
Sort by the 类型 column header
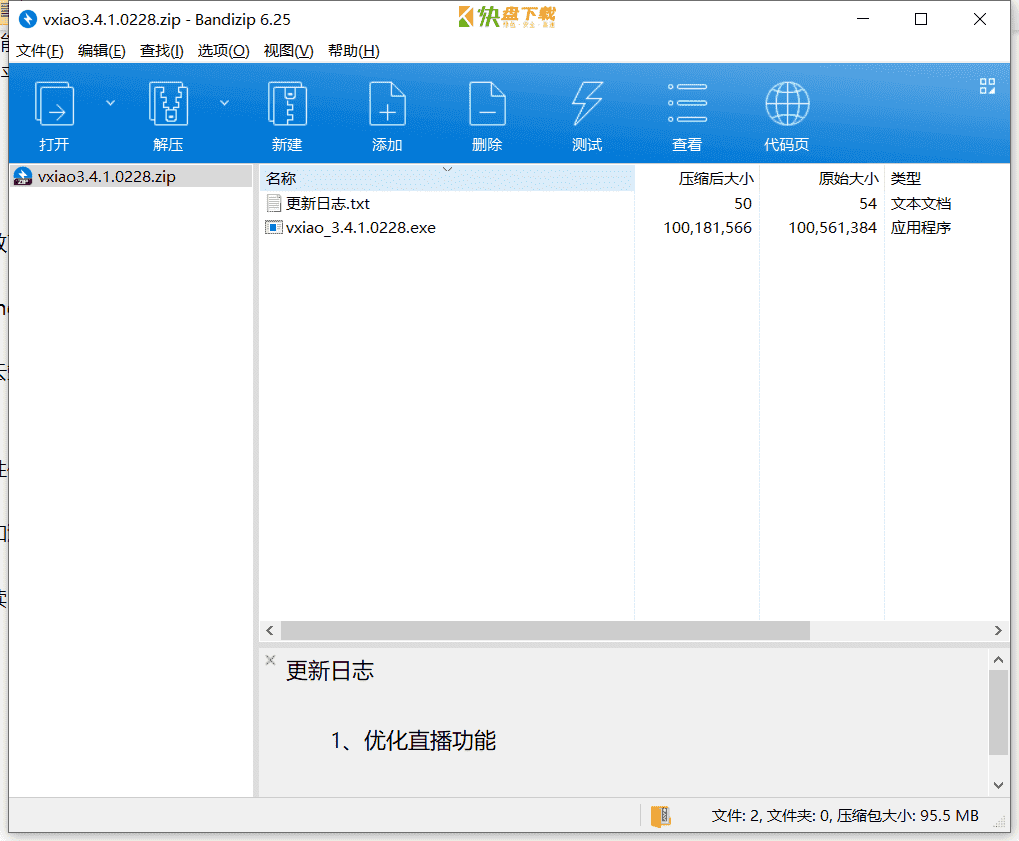point(947,178)
